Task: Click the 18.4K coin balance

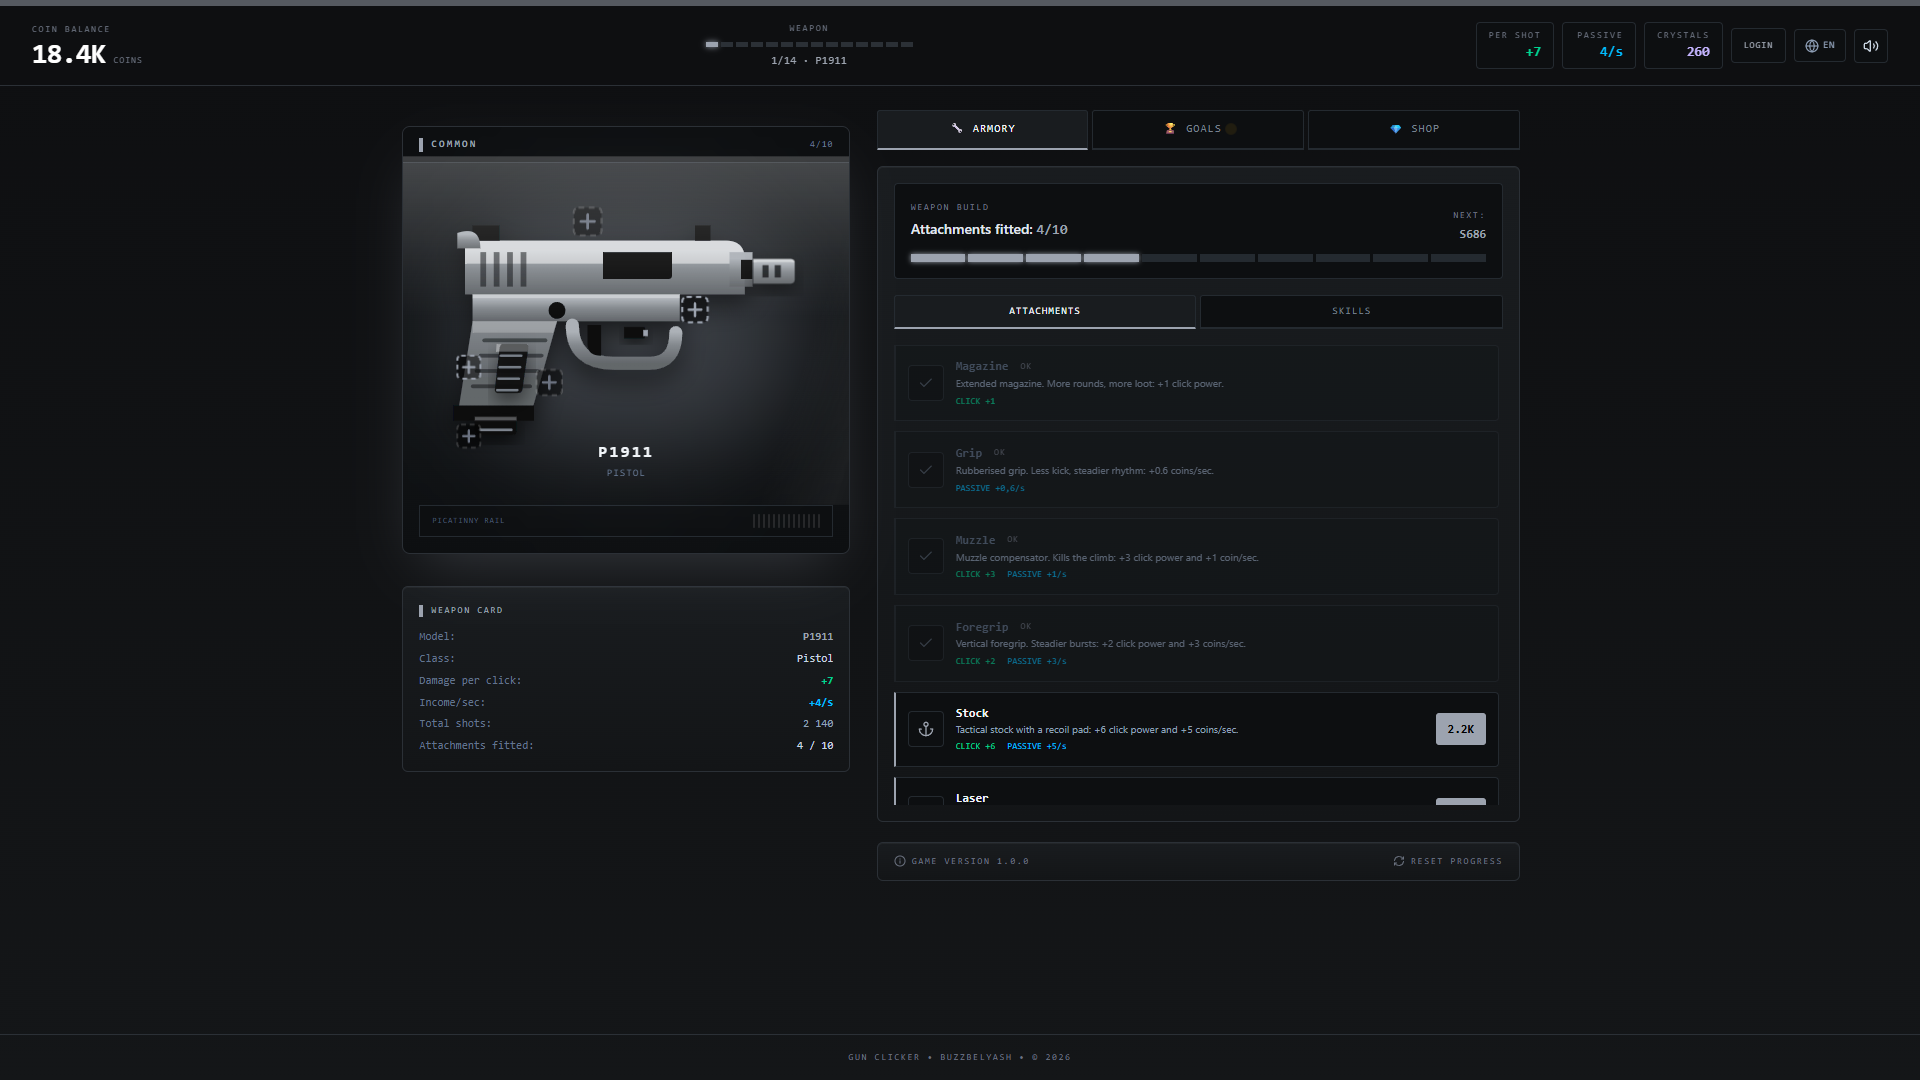Action: point(69,55)
